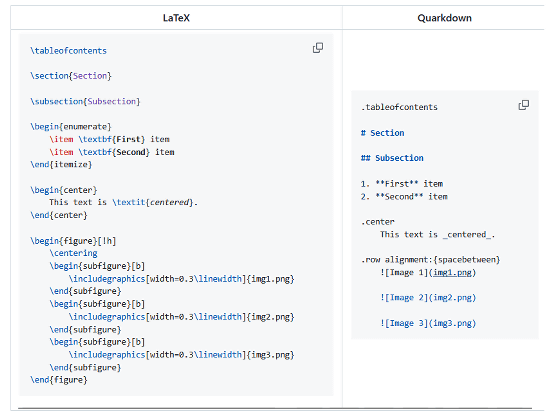560x420 pixels.
Task: Click the \begin{enumerate} line
Action: 71,127
